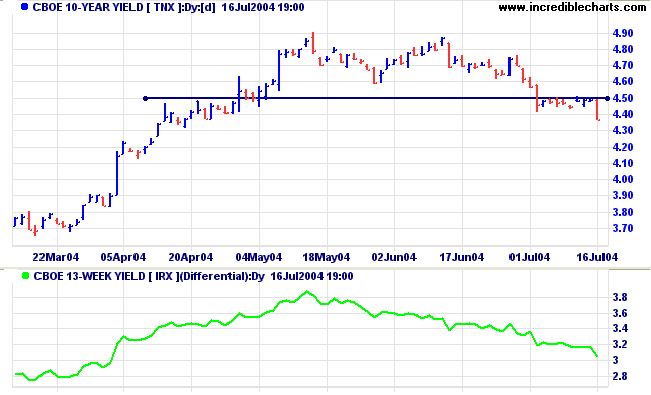
Task: Click the 4.70 label on the TNX price axis
Action: coord(623,66)
